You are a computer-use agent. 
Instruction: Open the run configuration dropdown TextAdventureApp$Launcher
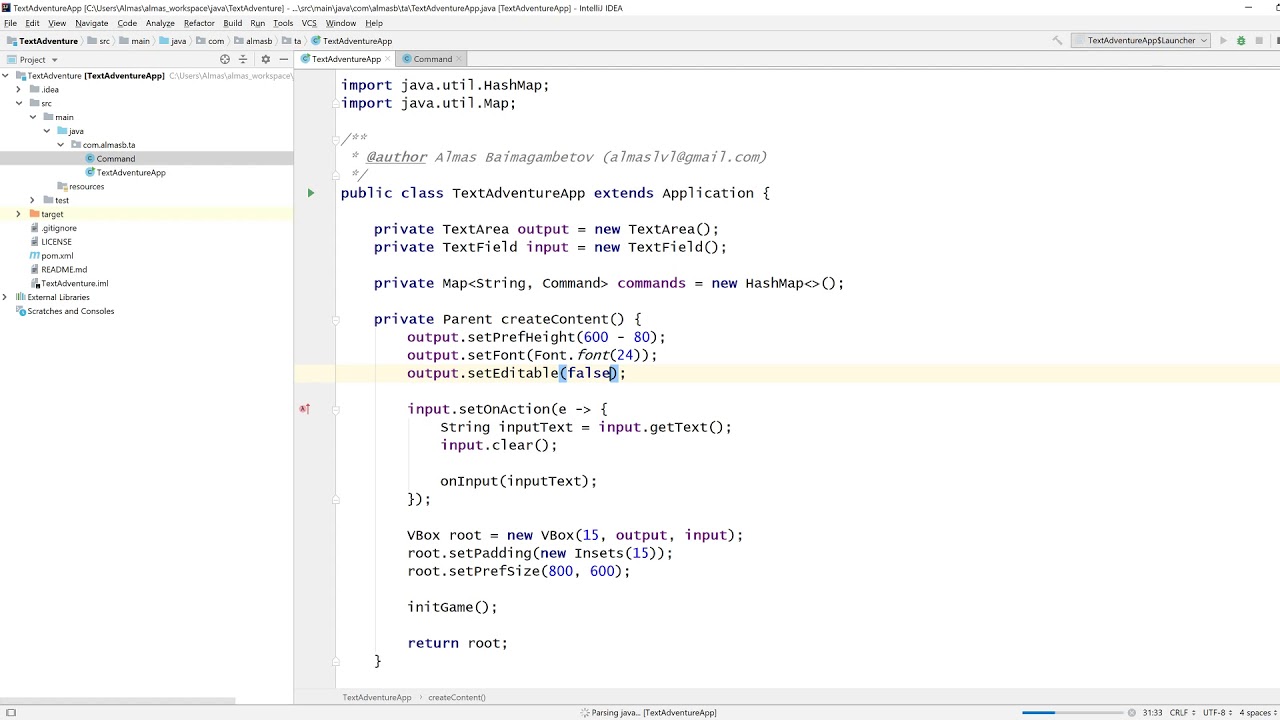1141,41
